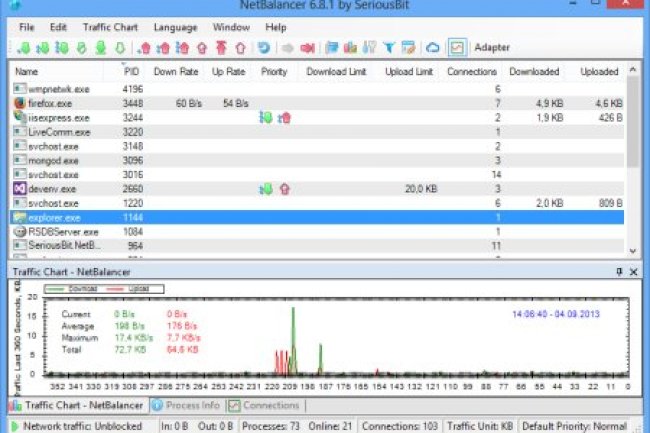
Task: Click the first green download priority icon
Action: (x=24, y=47)
